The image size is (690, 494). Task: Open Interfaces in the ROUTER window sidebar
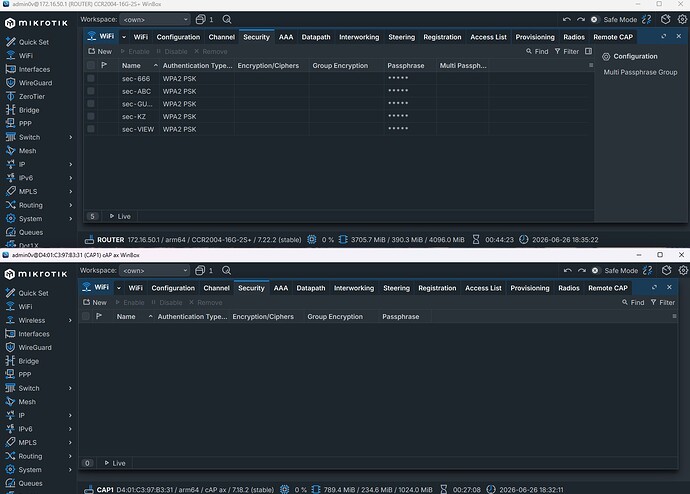click(x=28, y=69)
